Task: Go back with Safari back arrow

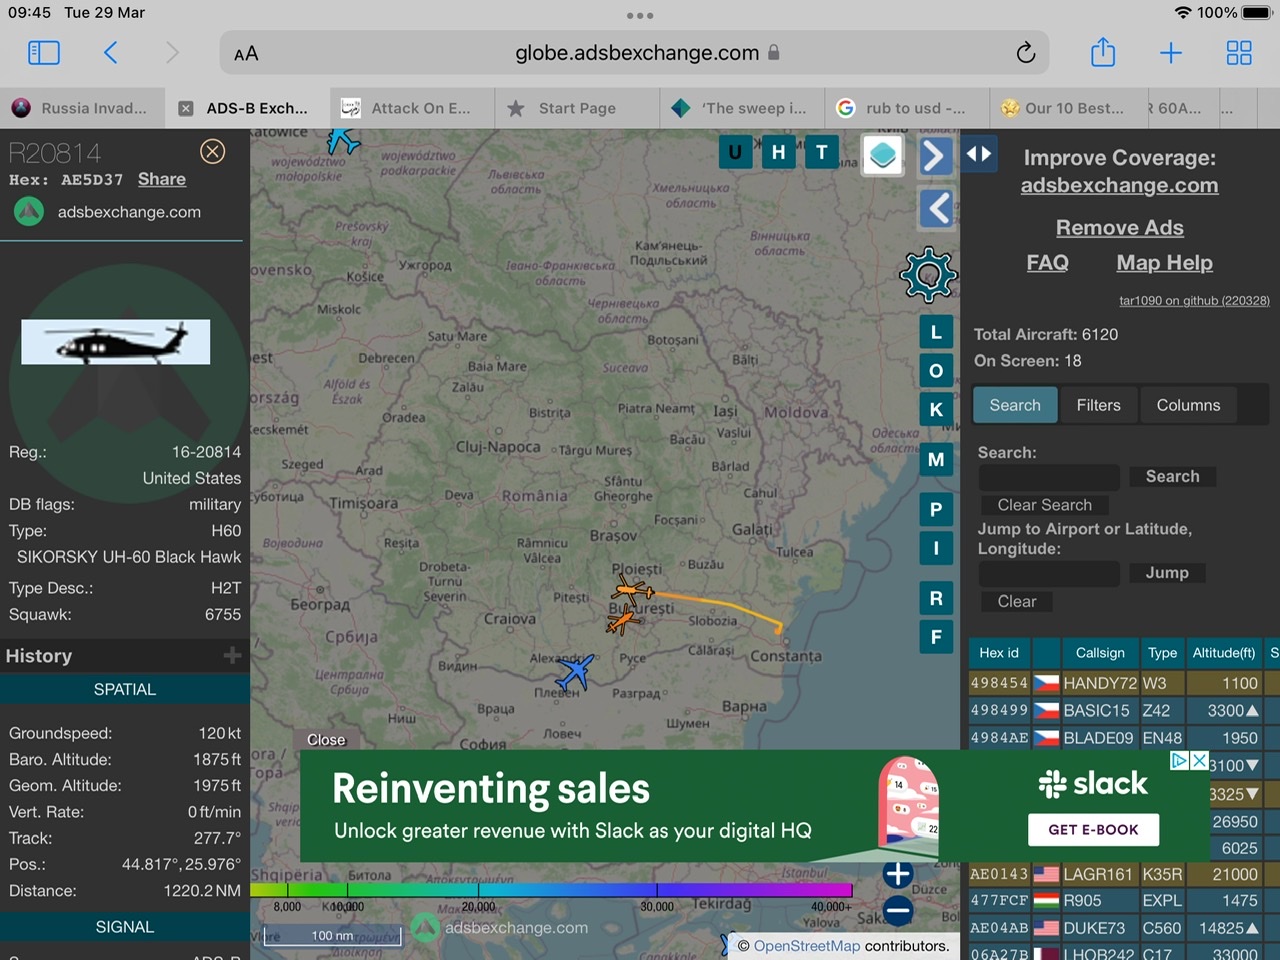Action: (111, 53)
